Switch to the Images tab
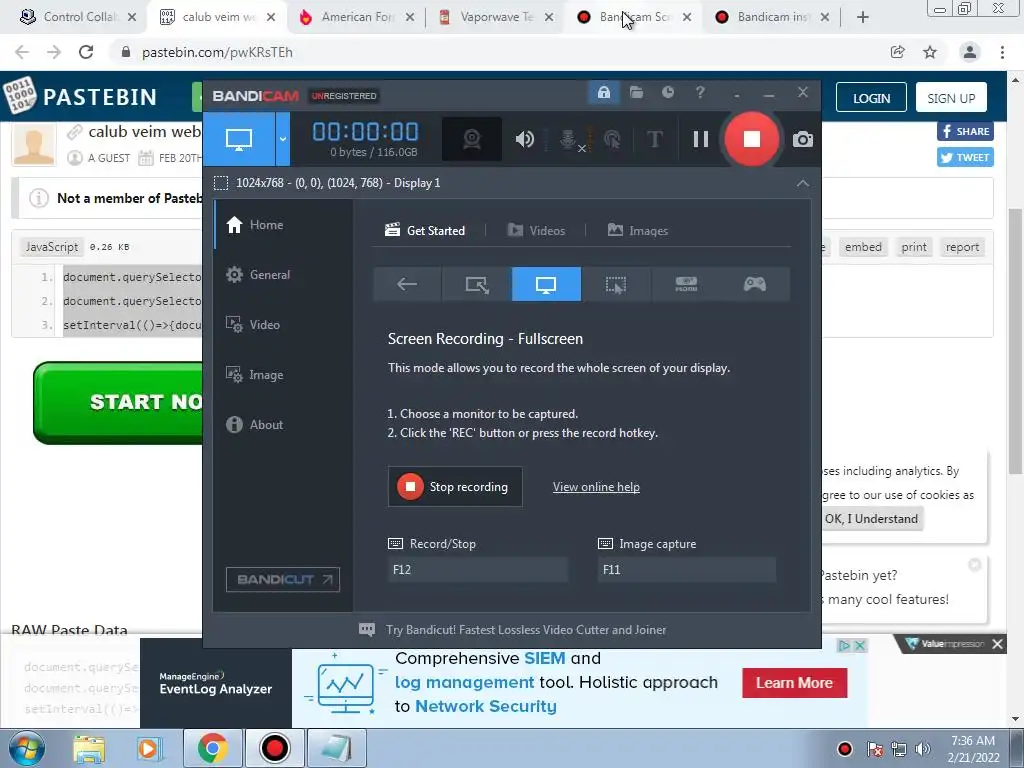The image size is (1024, 768). 638,231
